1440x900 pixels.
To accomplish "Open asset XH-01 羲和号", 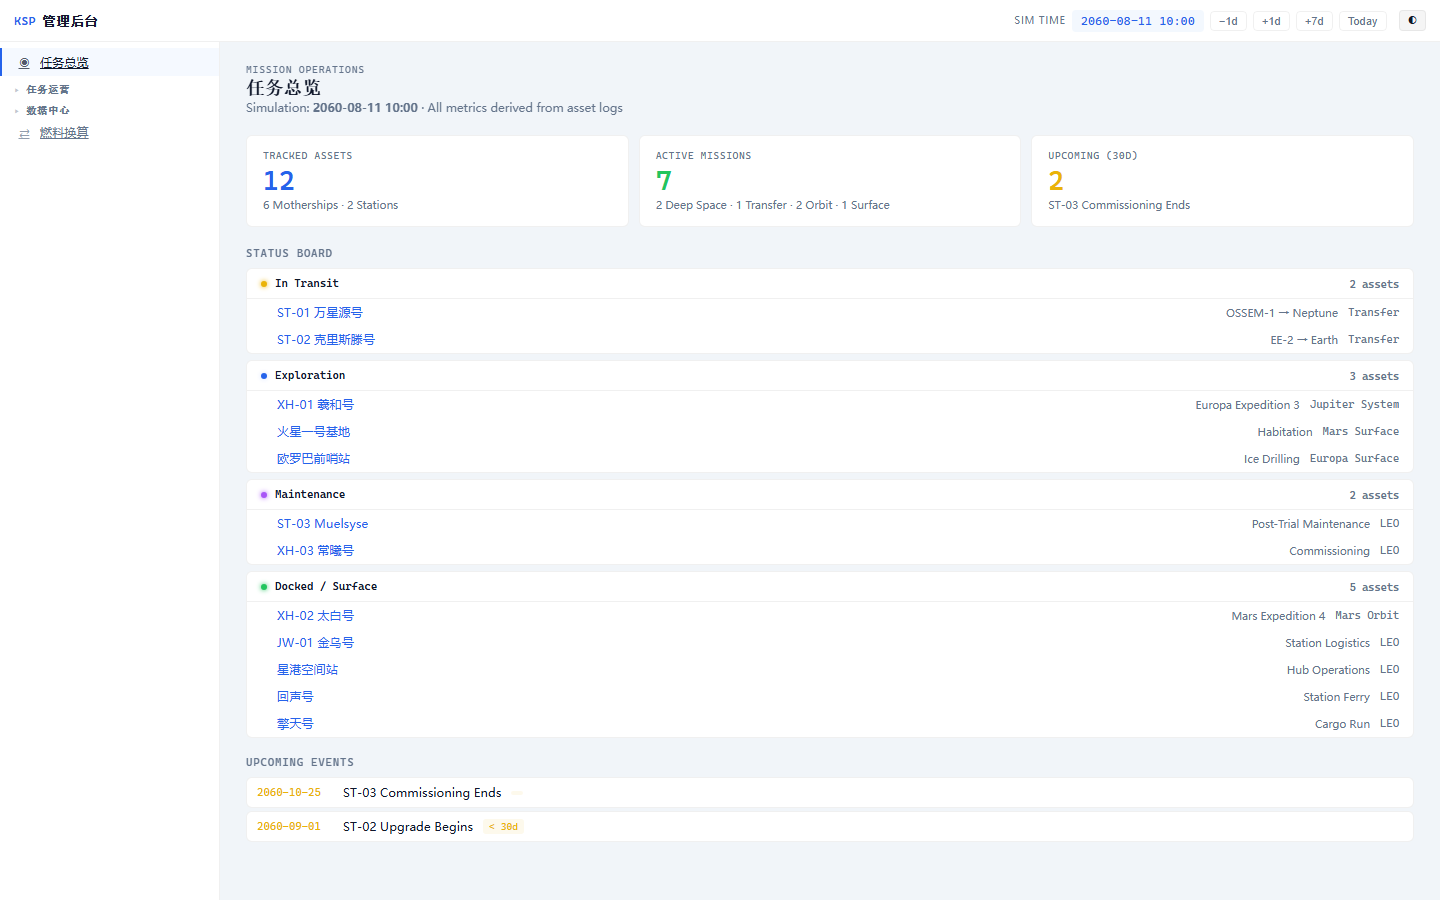I will [316, 405].
